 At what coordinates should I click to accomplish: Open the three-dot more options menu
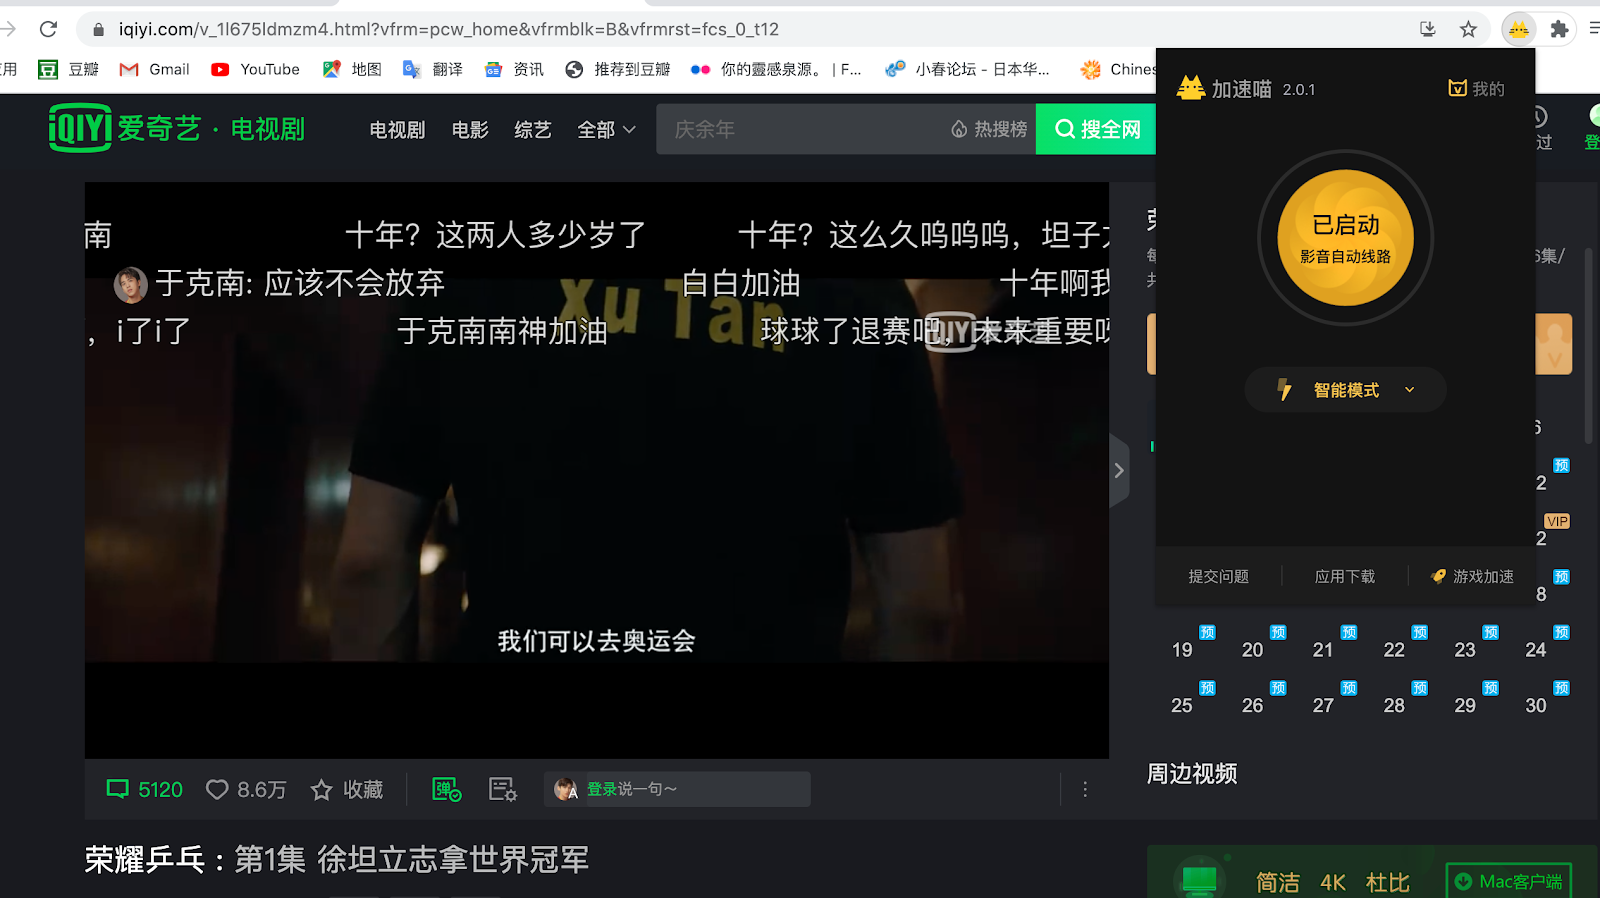pyautogui.click(x=1085, y=790)
